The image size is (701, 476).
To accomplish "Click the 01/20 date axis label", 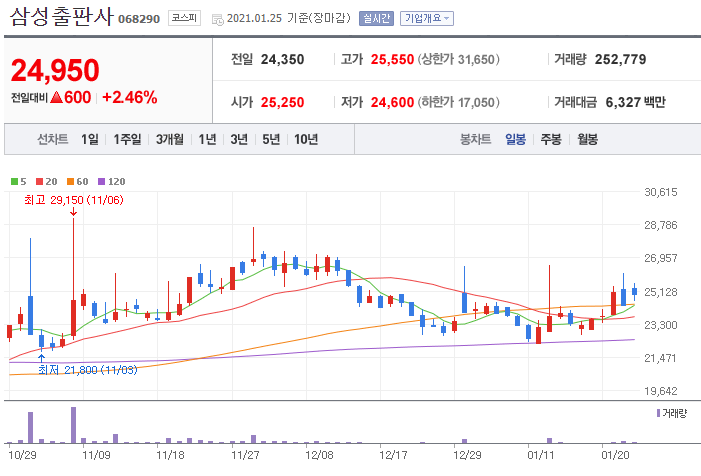I will [x=615, y=455].
